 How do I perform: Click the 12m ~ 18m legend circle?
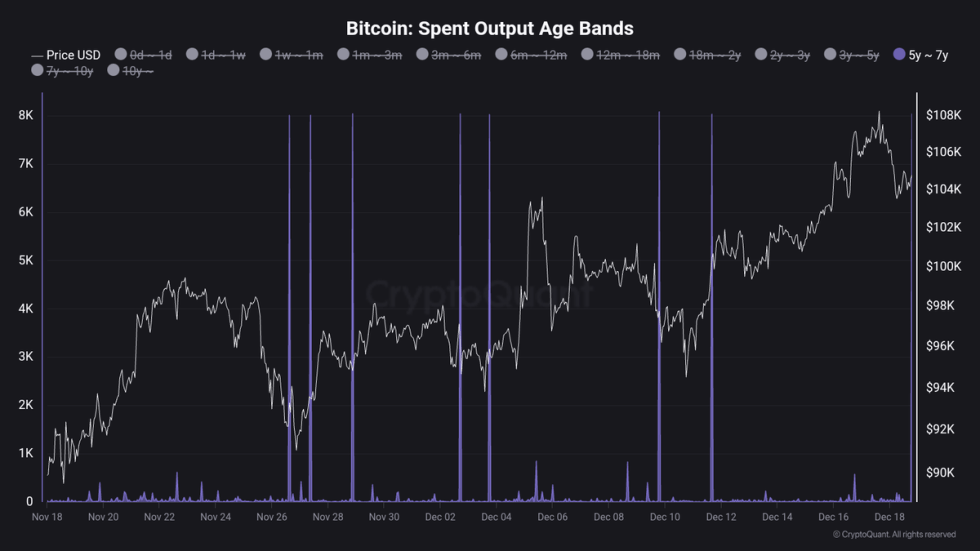587,55
